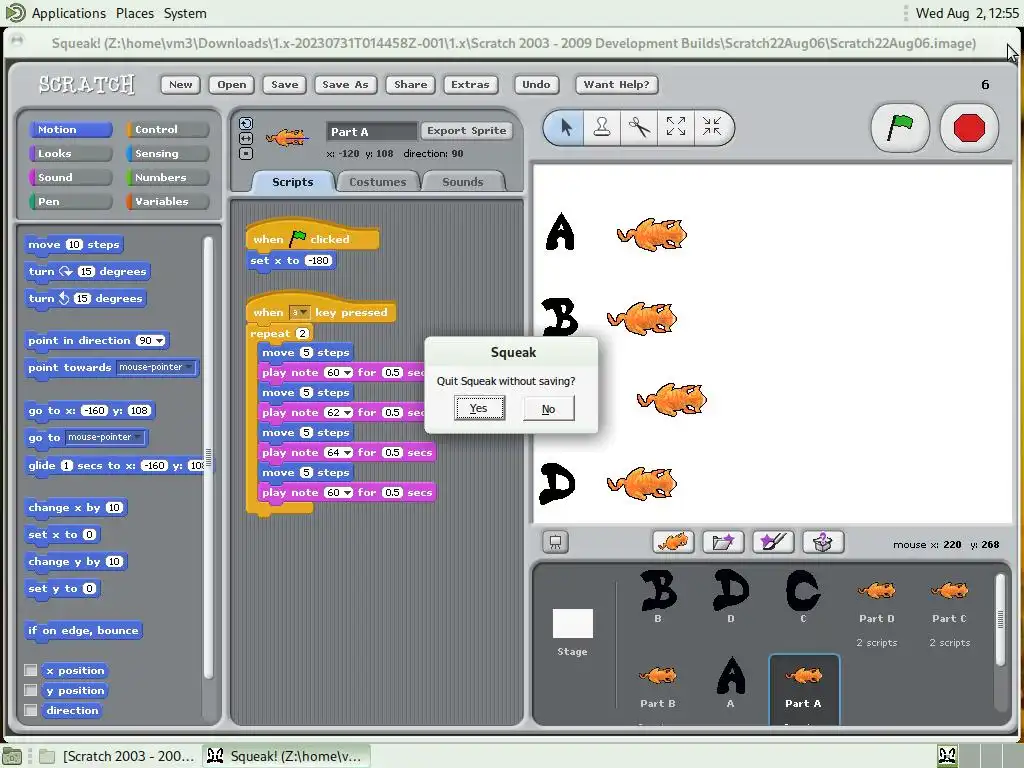Click No in the Squeak dialog
1024x768 pixels.
pyautogui.click(x=549, y=409)
